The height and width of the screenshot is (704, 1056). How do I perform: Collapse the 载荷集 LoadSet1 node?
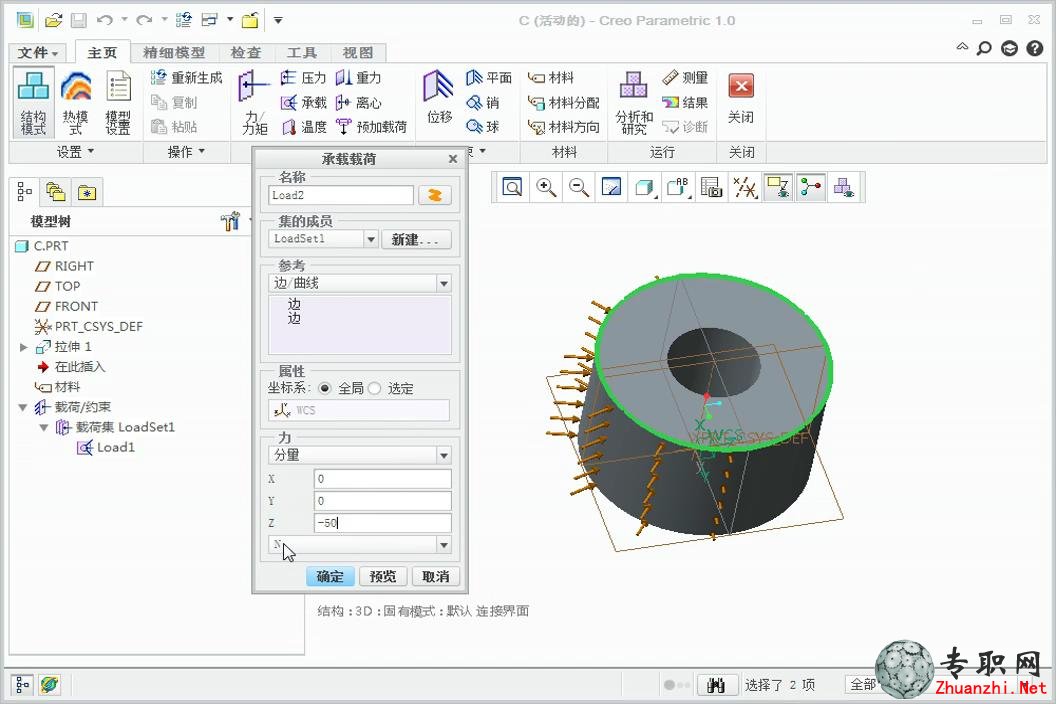(x=44, y=427)
